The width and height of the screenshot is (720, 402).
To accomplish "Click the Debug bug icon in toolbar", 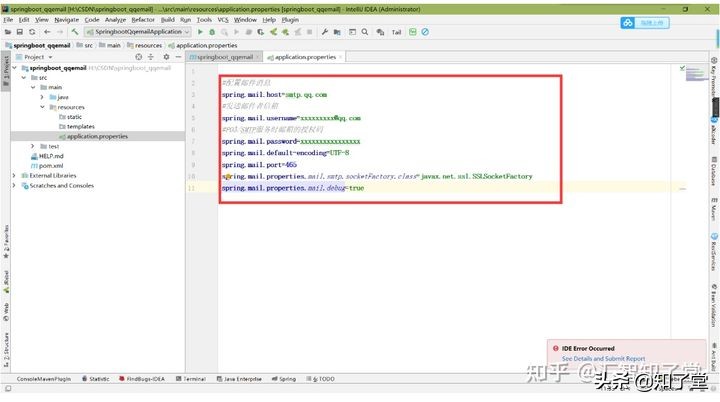I will tap(212, 32).
